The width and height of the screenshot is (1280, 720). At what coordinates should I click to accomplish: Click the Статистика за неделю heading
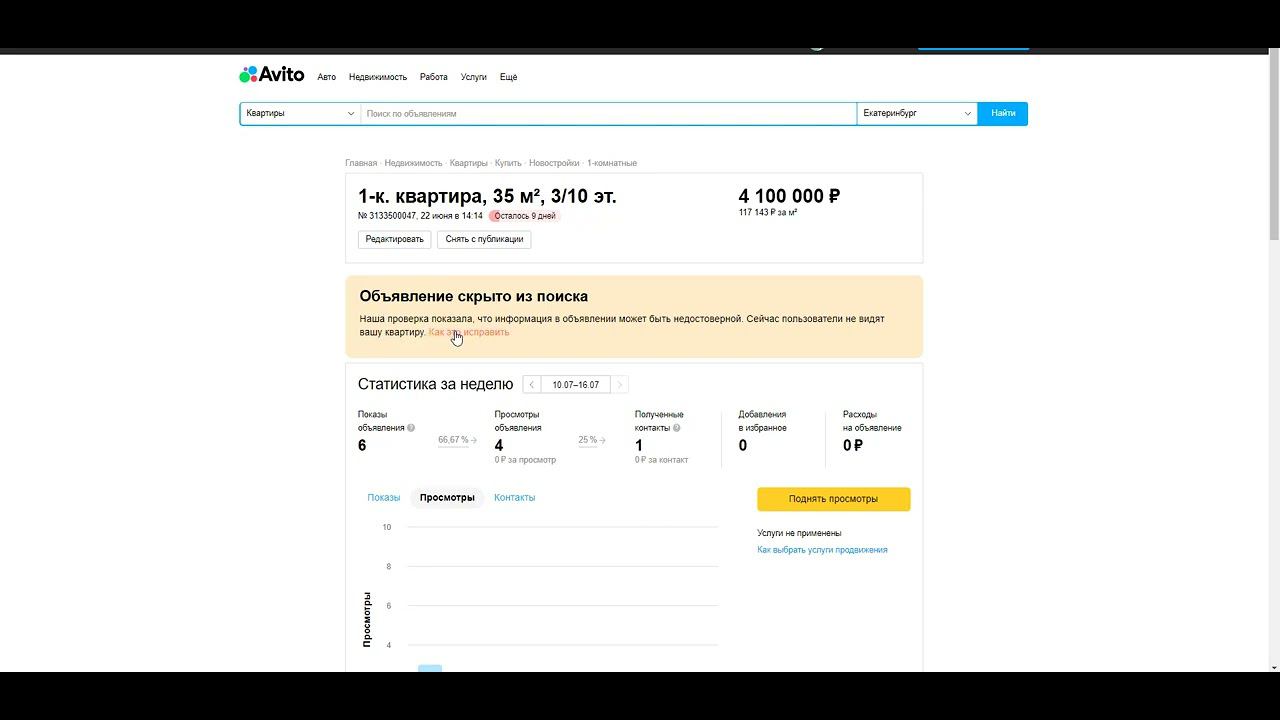tap(435, 384)
